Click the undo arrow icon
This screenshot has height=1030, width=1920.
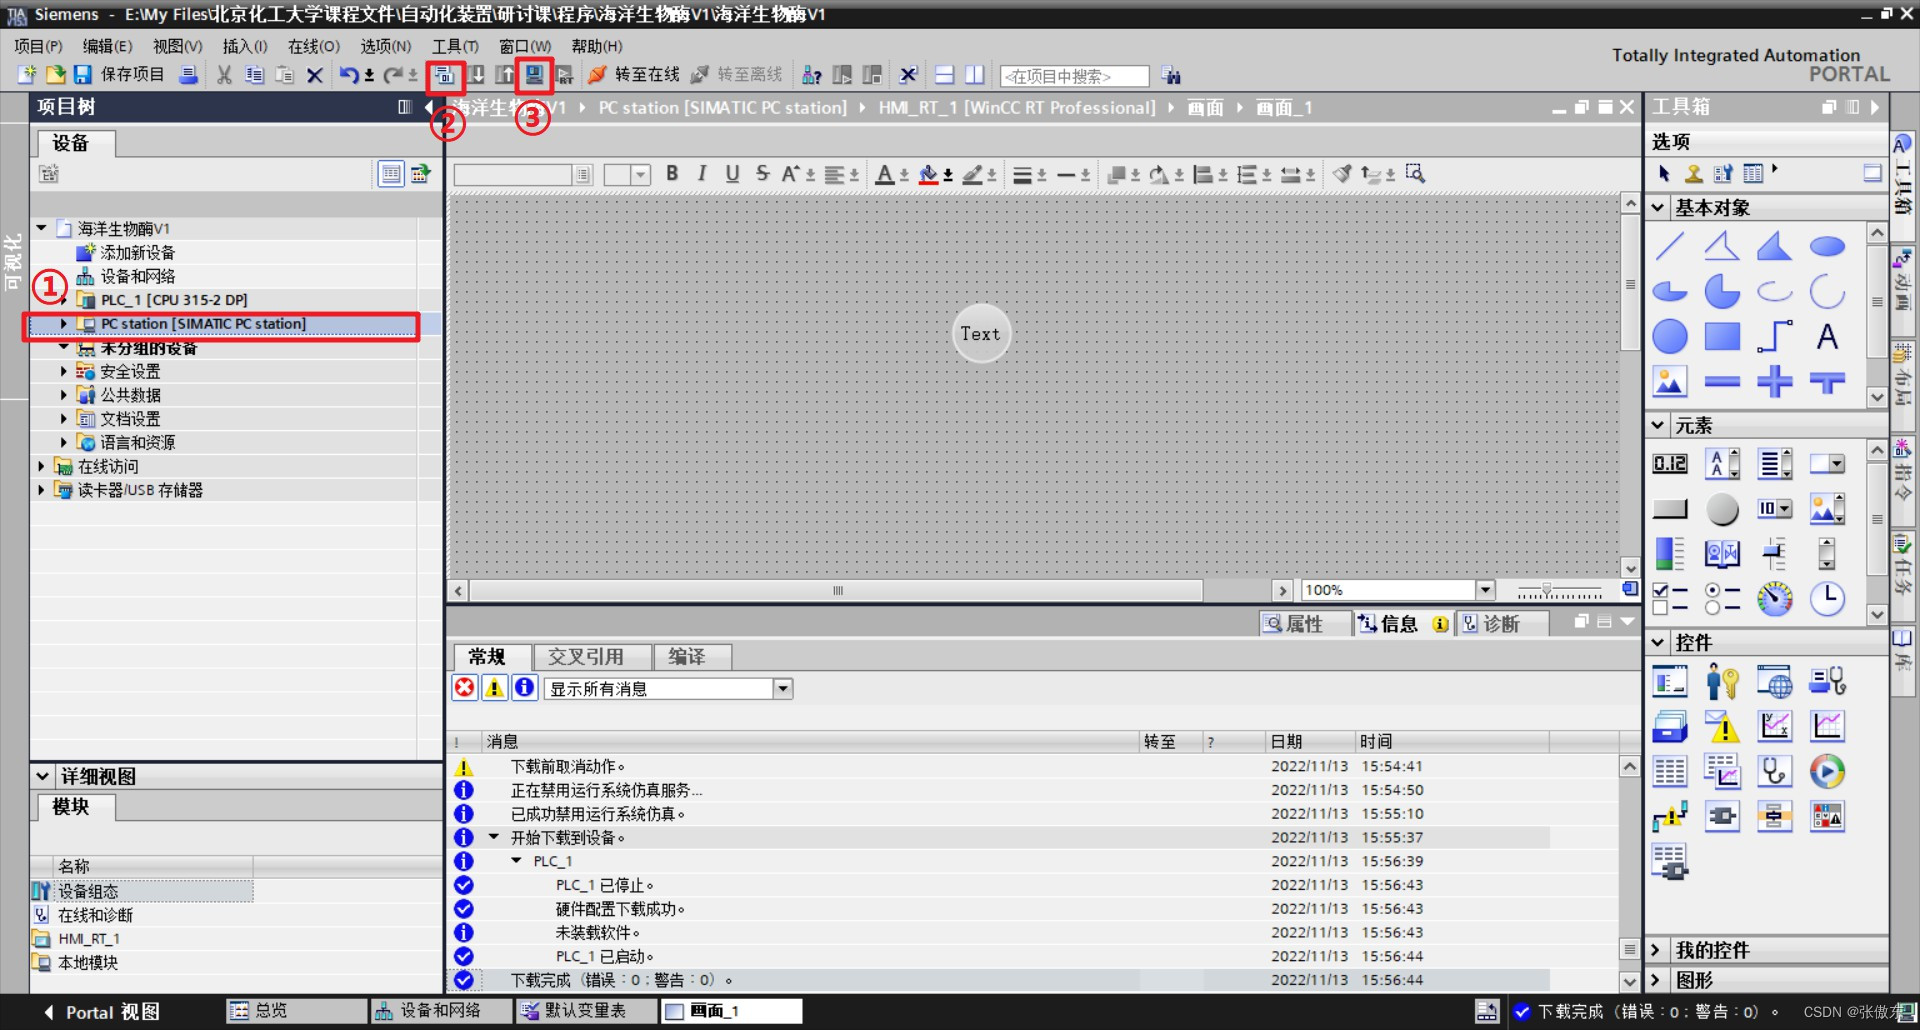pyautogui.click(x=348, y=75)
